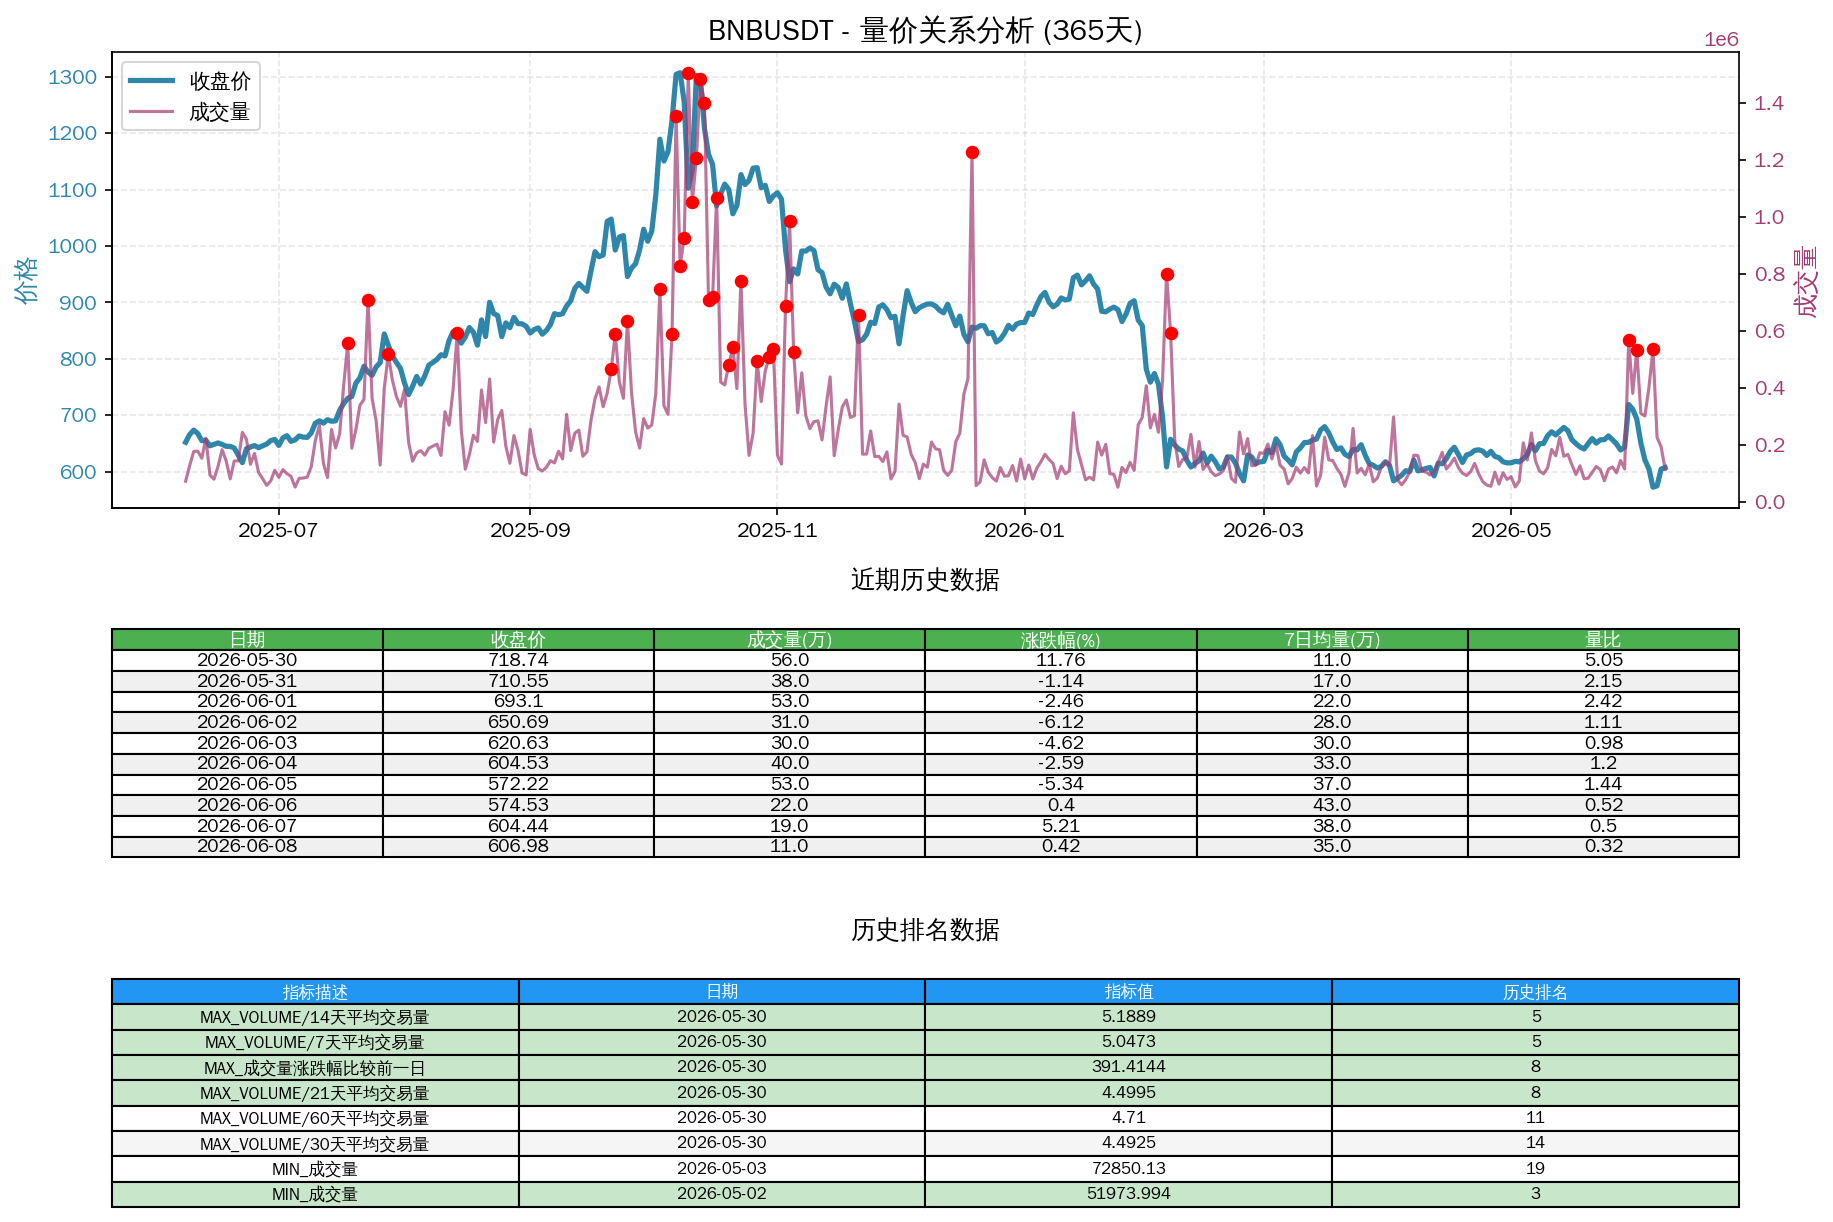
Task: Click the row label MAX_VOLUME/30天平均交易量
Action: pyautogui.click(x=315, y=1144)
